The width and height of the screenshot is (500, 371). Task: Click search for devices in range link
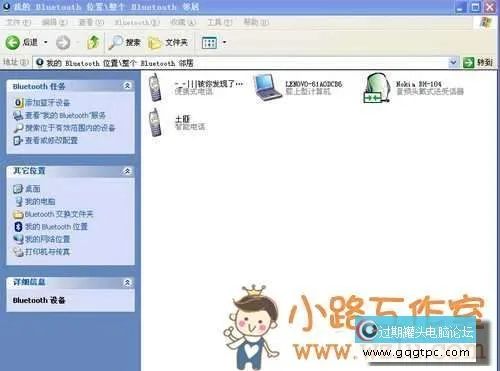(x=70, y=128)
